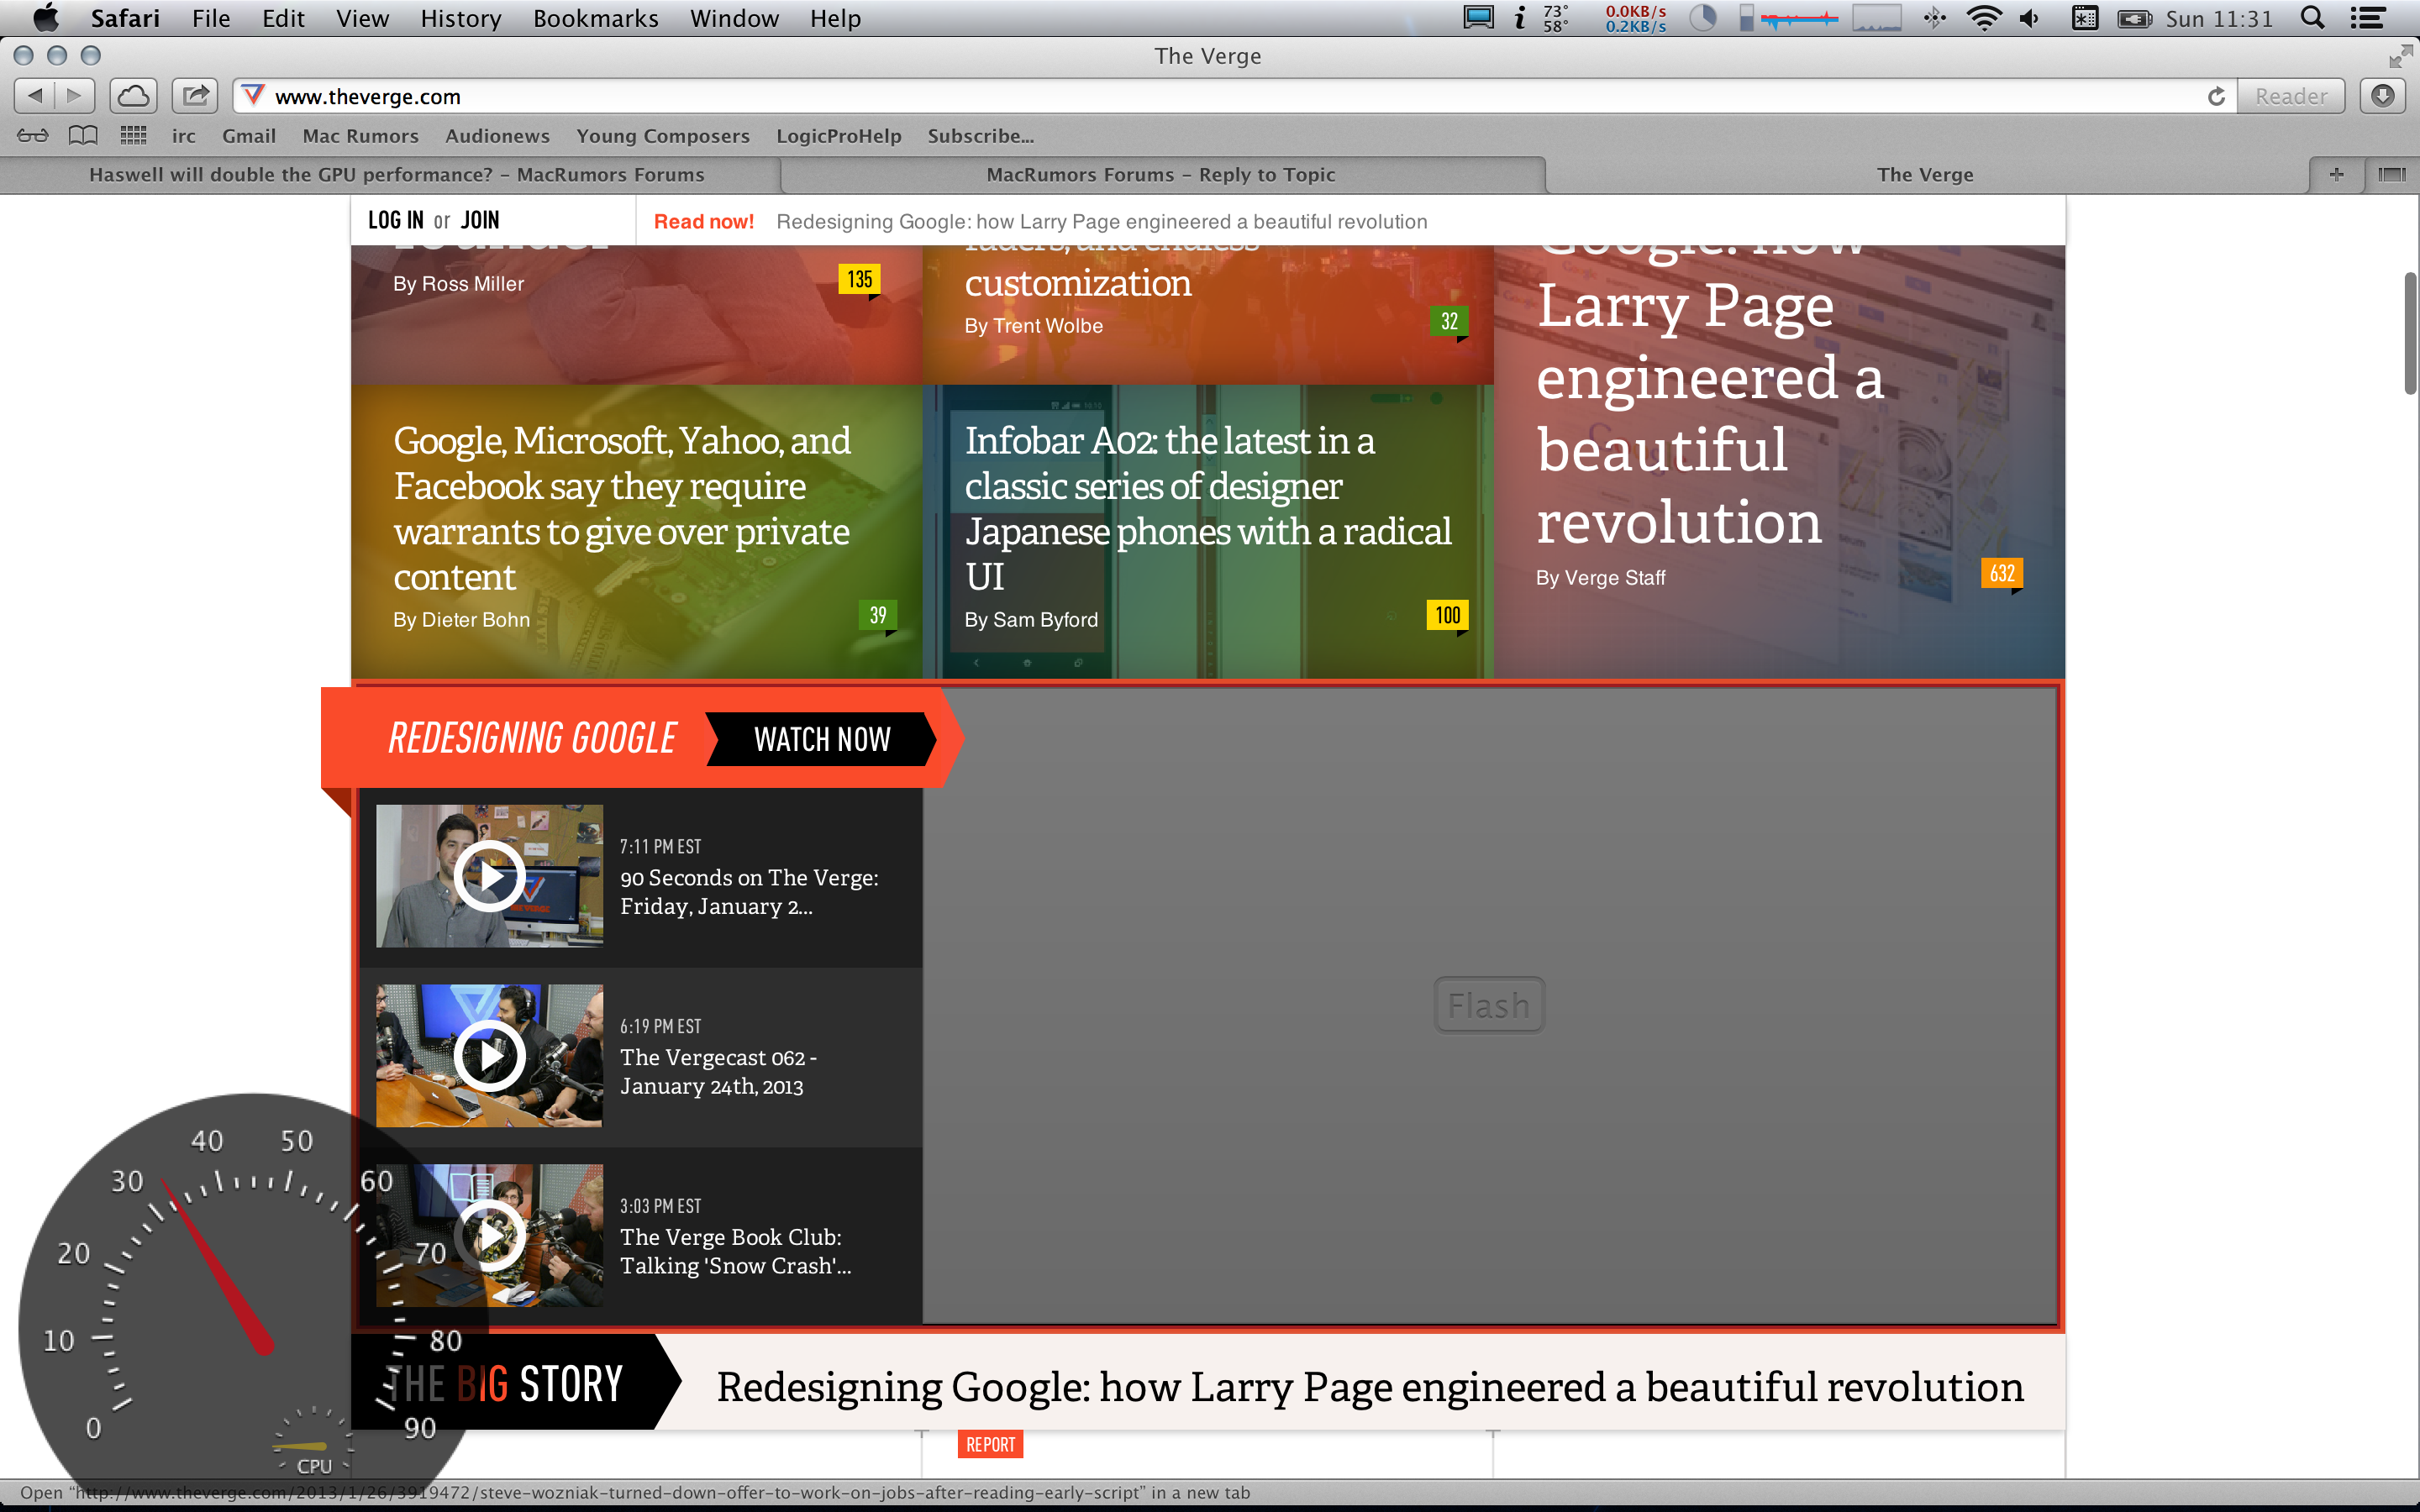Click the 135 comments badge
Viewport: 2420px width, 1512px height.
(860, 279)
